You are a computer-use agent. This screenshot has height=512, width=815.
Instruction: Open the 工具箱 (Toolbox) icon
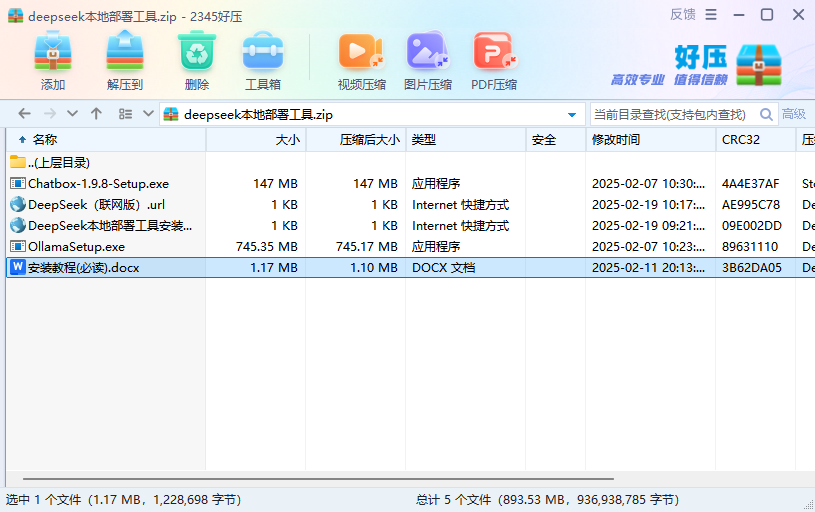[x=263, y=51]
